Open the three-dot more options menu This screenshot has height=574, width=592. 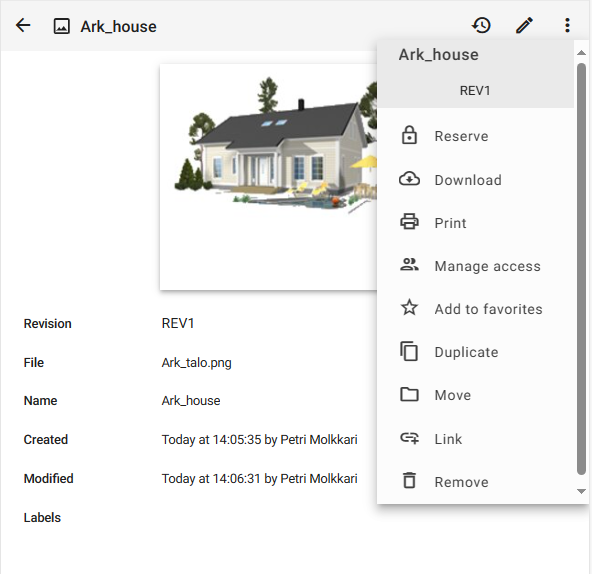[567, 26]
